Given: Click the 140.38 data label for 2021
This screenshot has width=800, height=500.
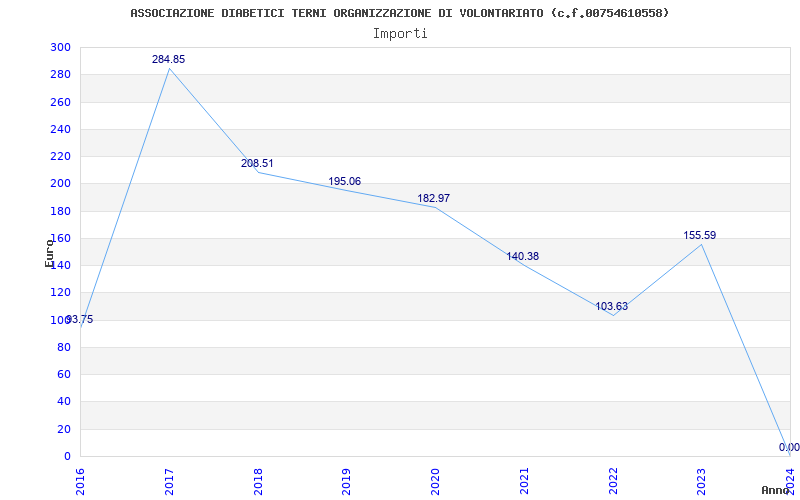Looking at the screenshot, I should point(522,256).
